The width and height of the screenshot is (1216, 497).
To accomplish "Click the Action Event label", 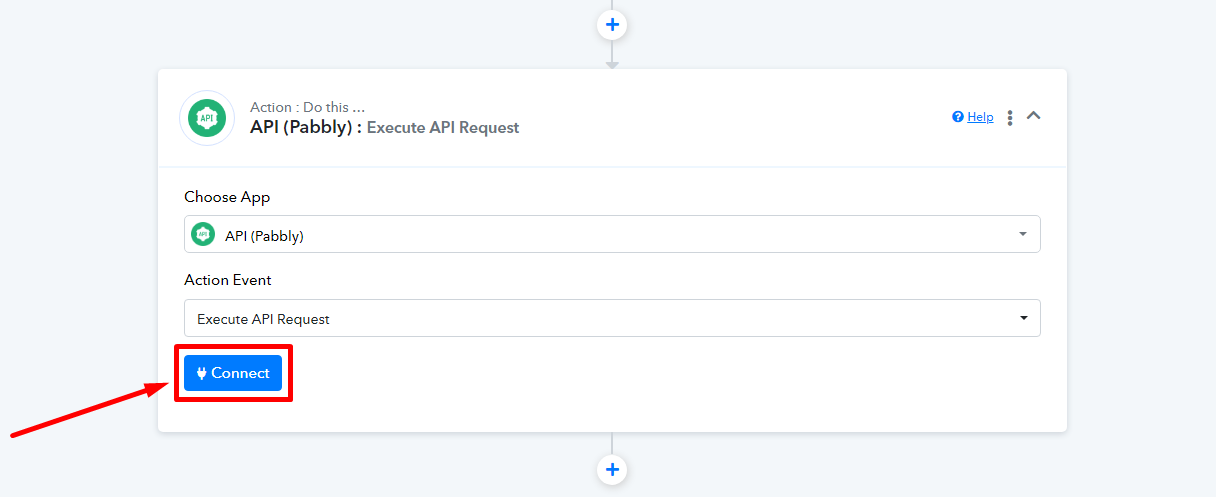I will 228,280.
